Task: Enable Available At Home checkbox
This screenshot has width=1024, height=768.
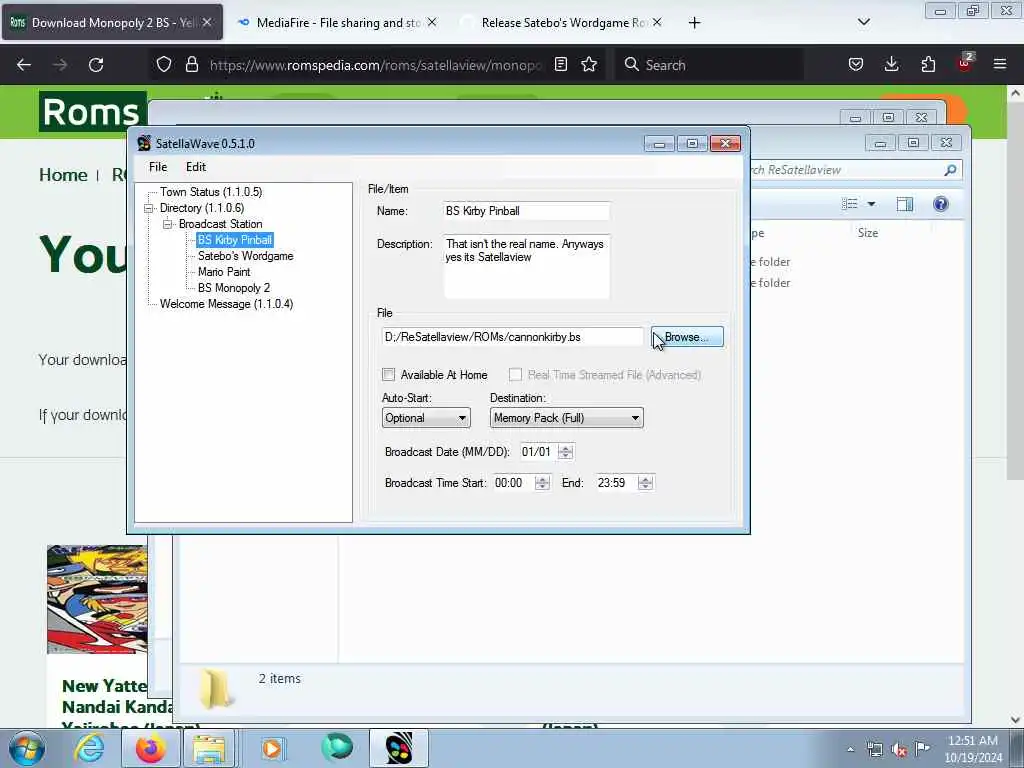Action: 389,374
